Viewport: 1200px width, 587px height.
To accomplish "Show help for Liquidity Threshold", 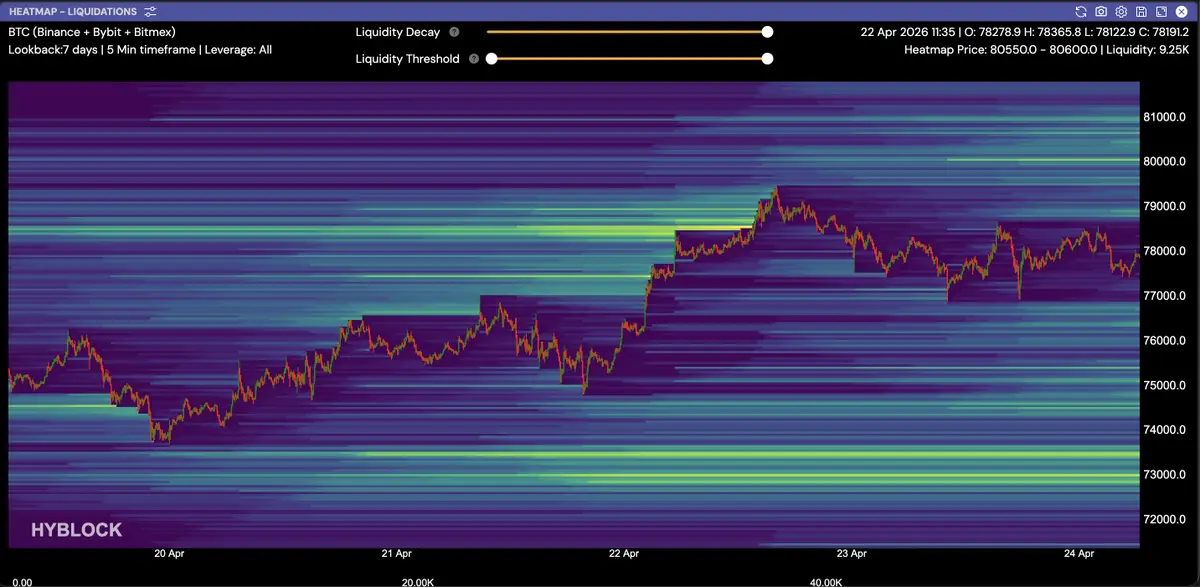I will tap(474, 59).
